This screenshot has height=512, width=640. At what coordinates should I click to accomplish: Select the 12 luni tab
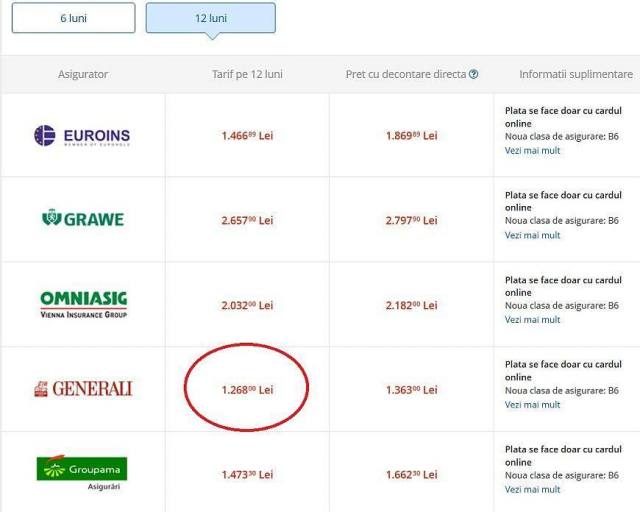[210, 18]
